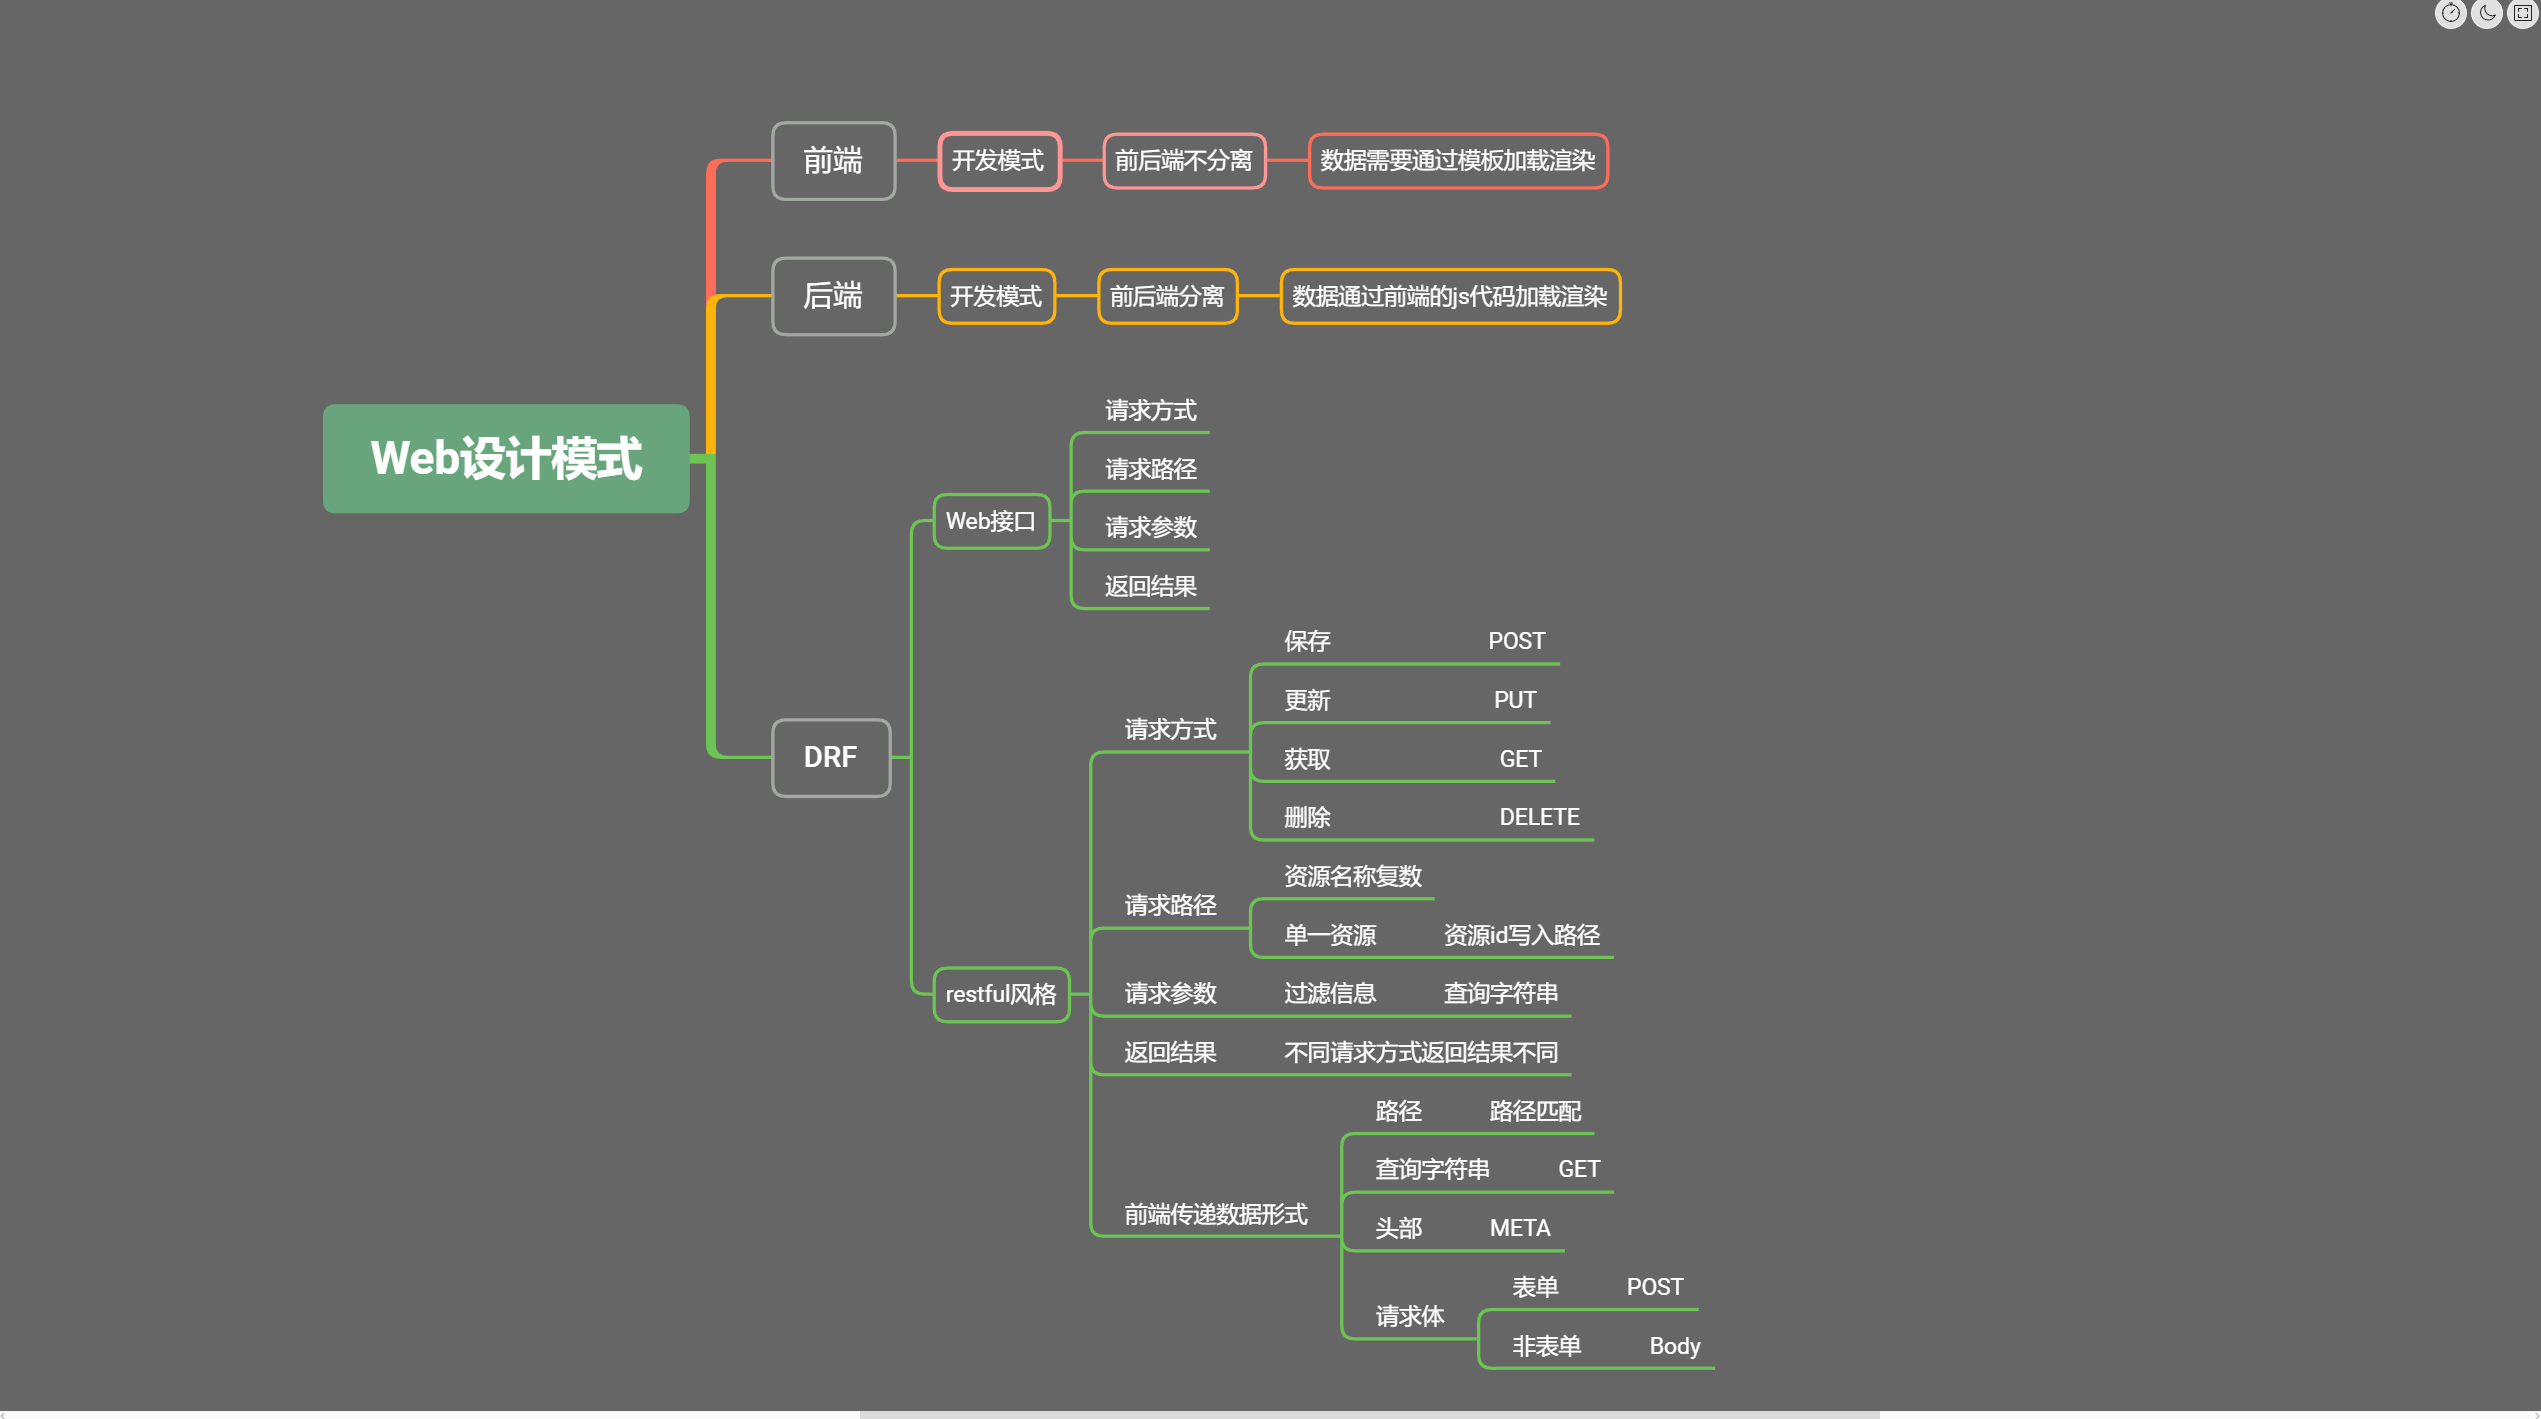This screenshot has width=2541, height=1419.
Task: Toggle dark mode with the moon icon
Action: pyautogui.click(x=2487, y=13)
